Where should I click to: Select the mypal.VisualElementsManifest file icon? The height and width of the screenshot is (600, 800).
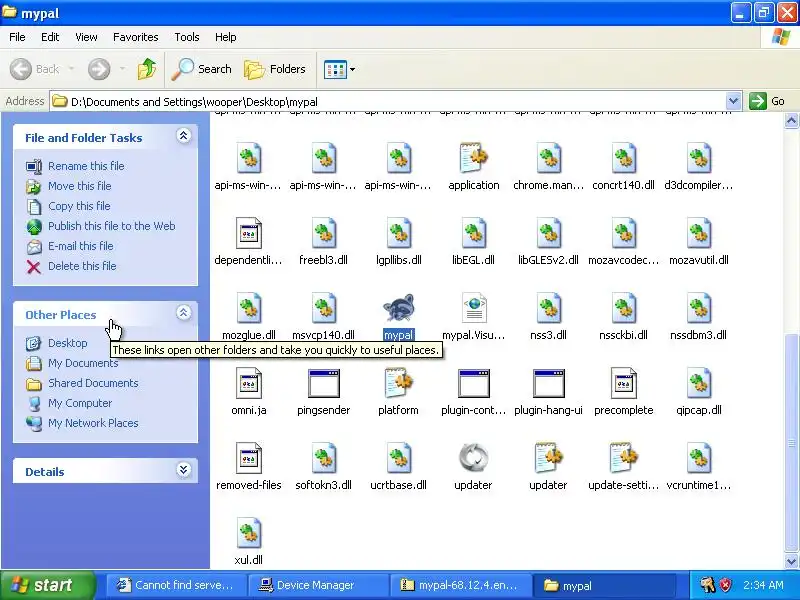[x=473, y=308]
